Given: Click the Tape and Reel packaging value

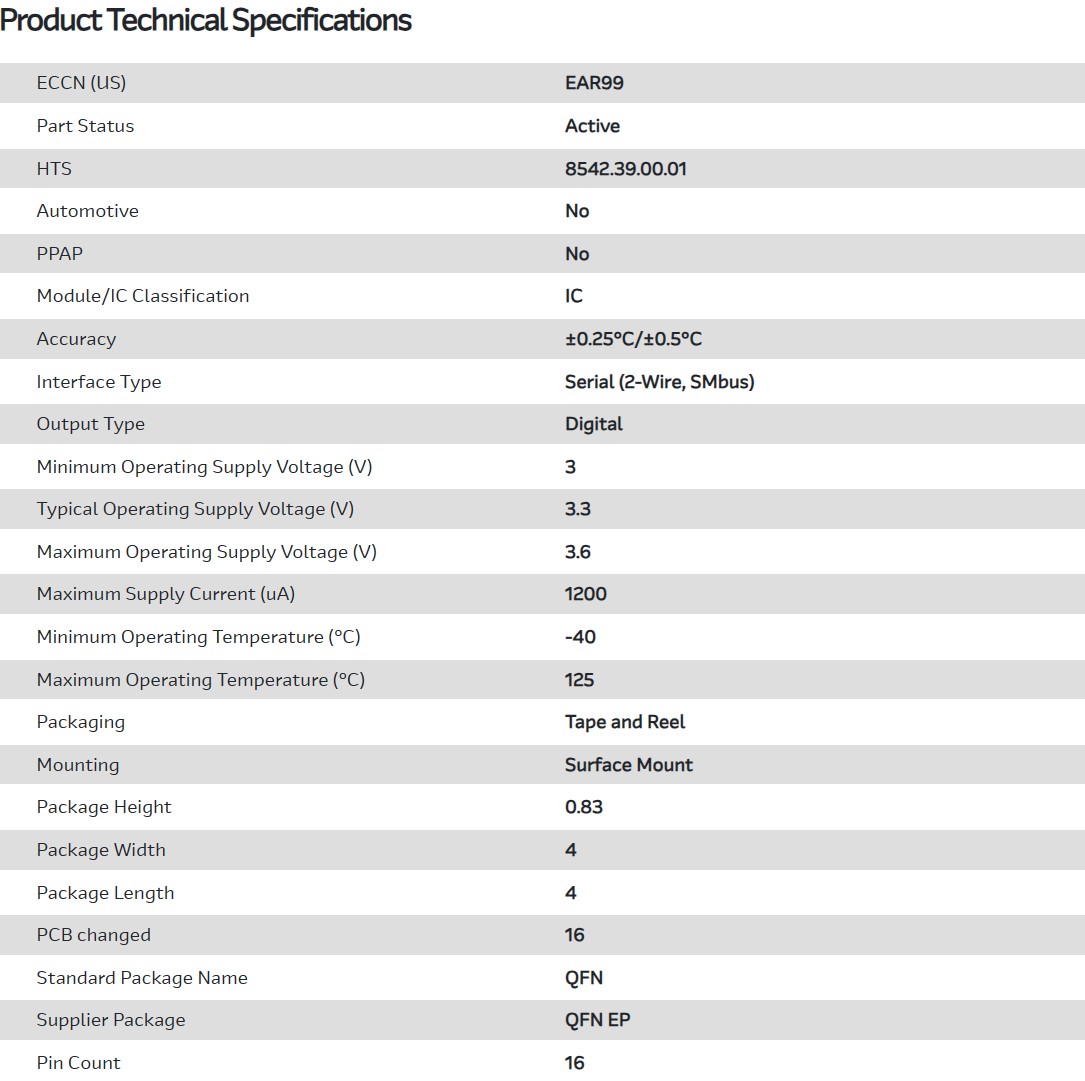Looking at the screenshot, I should coord(624,722).
